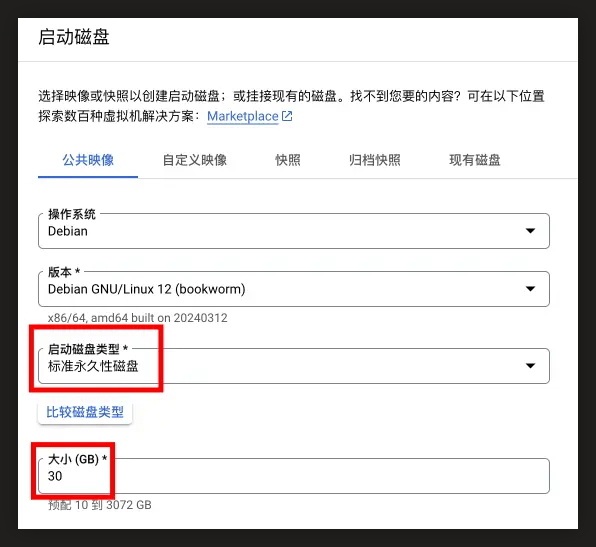
Task: Open the Marketplace link
Action: click(243, 116)
